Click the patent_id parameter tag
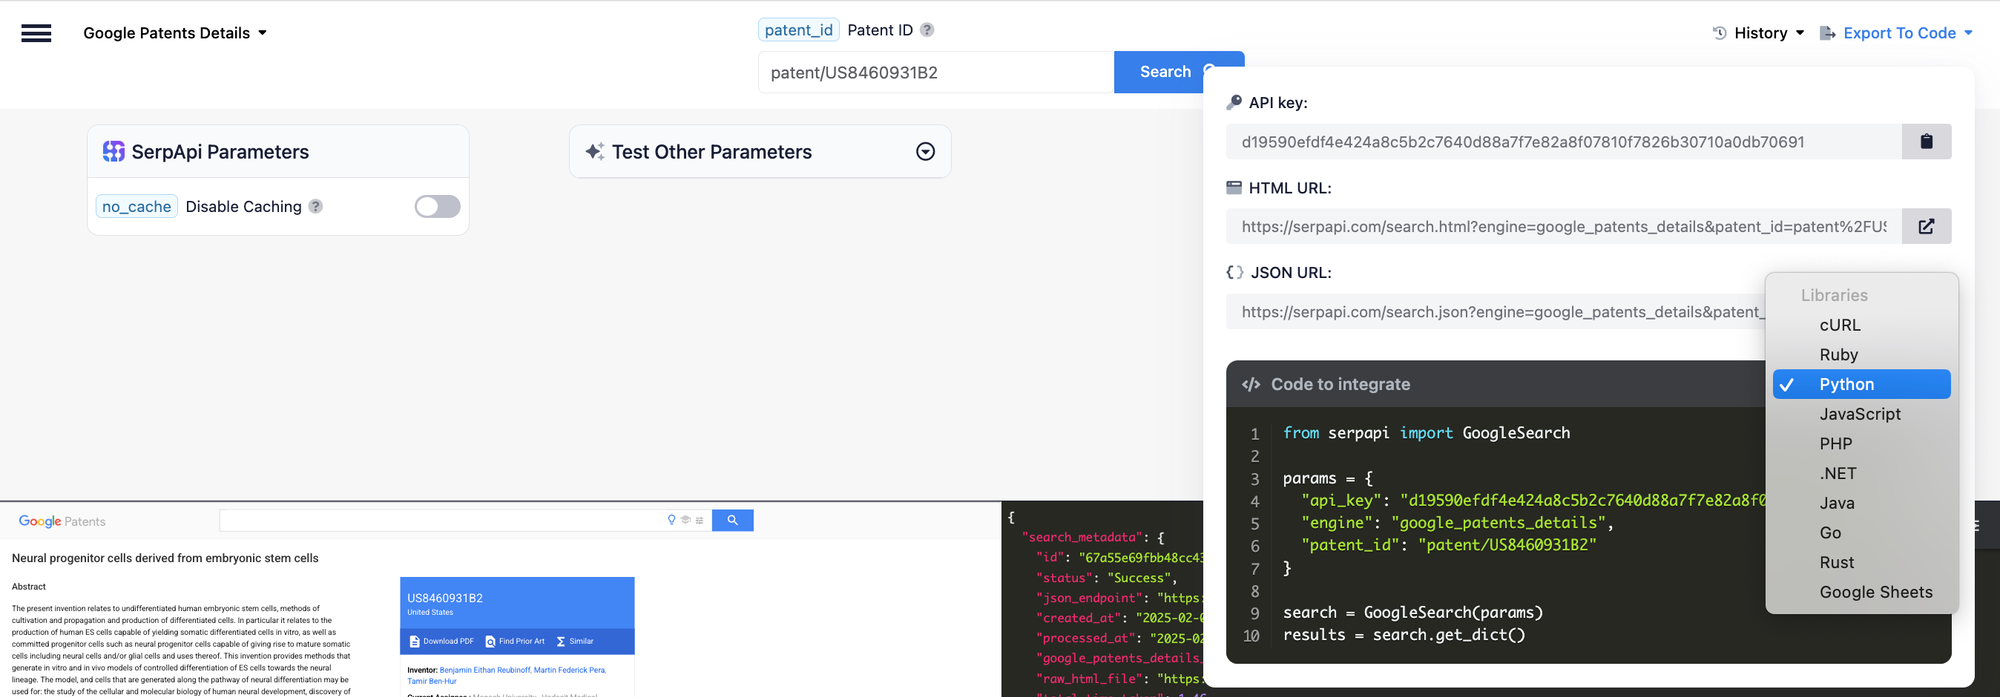This screenshot has width=2000, height=697. pyautogui.click(x=798, y=30)
